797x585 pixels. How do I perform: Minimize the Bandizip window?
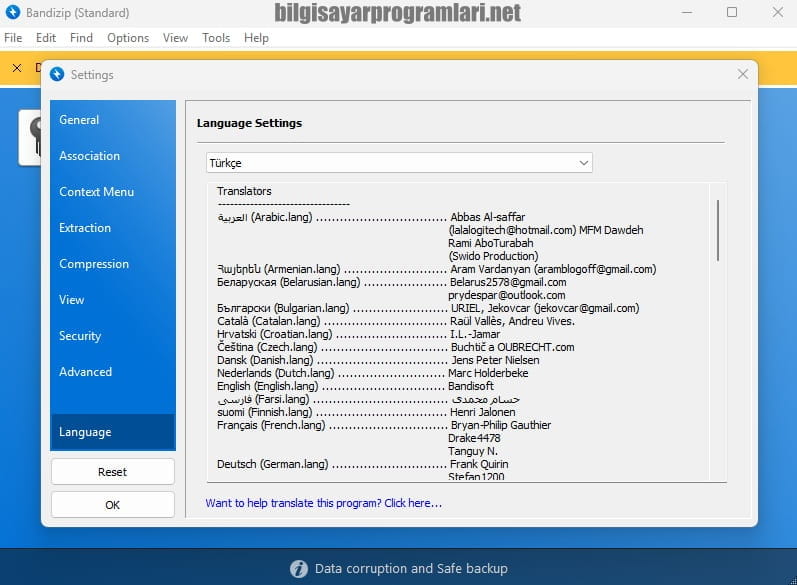coord(687,12)
